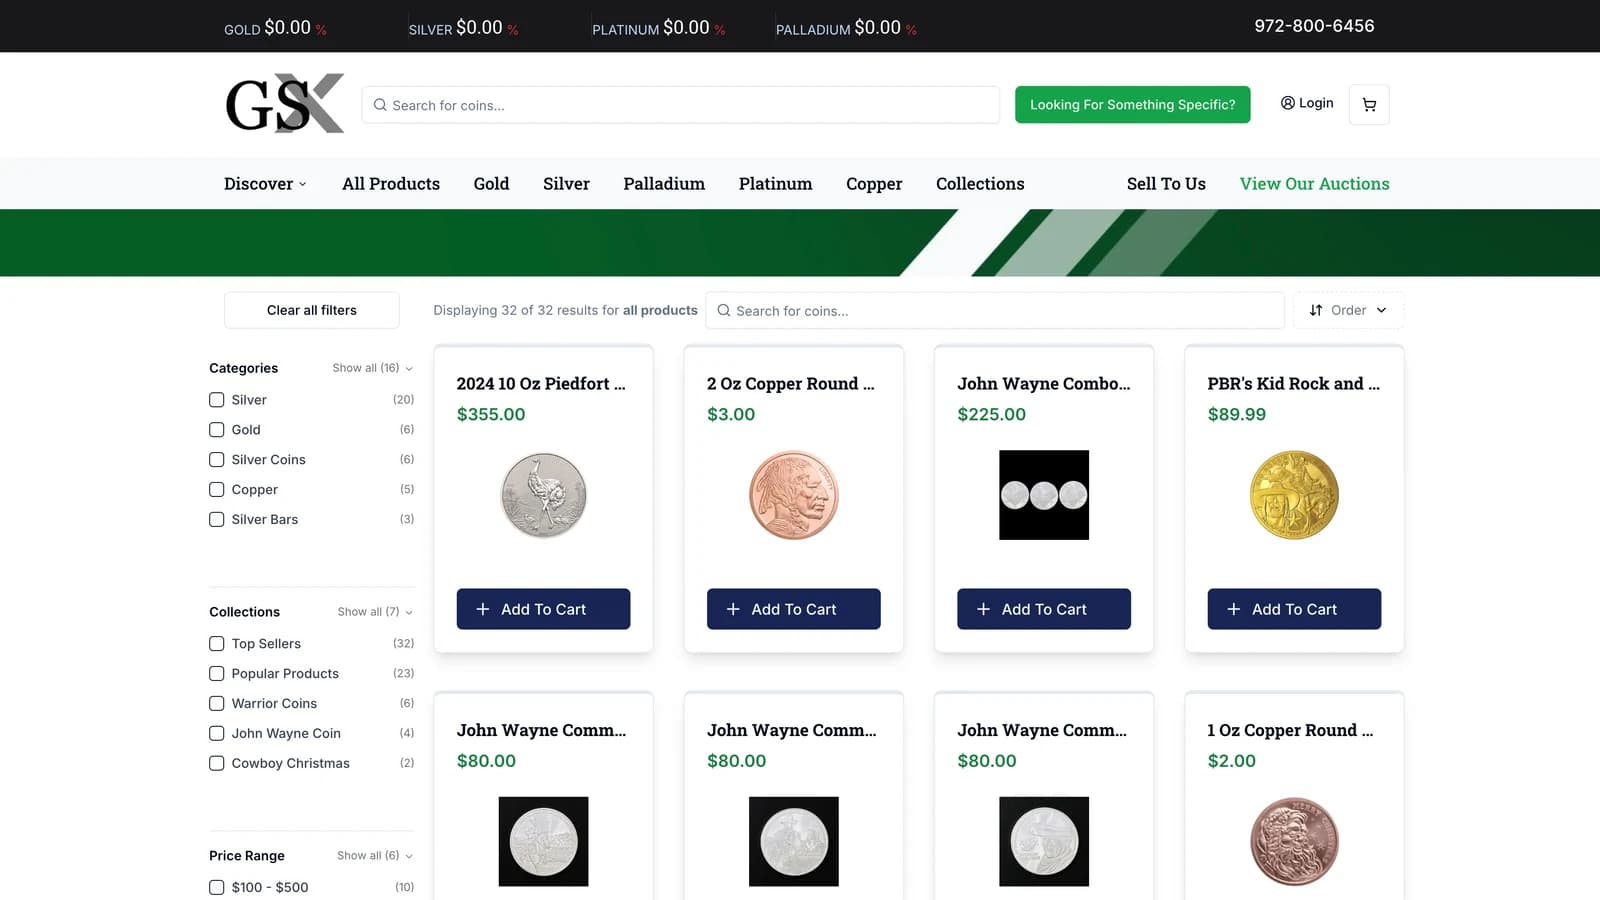Expand Price Range with Show all (6)
This screenshot has width=1600, height=900.
coord(375,856)
